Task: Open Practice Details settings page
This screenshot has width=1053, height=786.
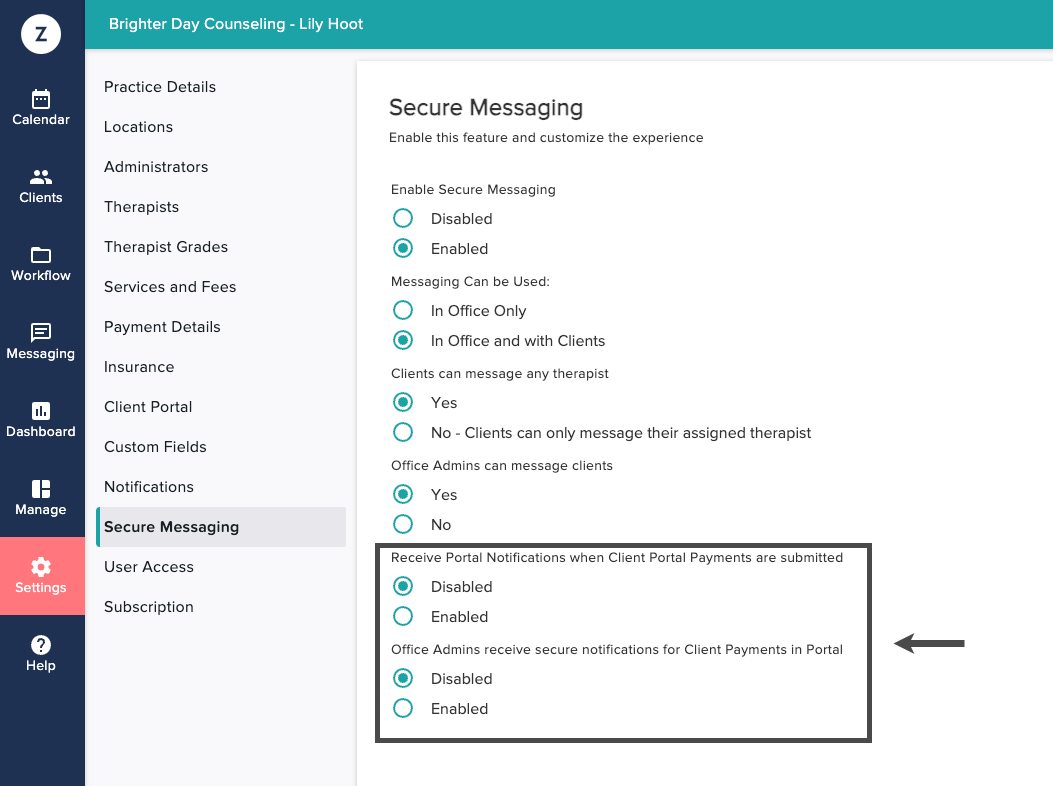Action: point(160,87)
